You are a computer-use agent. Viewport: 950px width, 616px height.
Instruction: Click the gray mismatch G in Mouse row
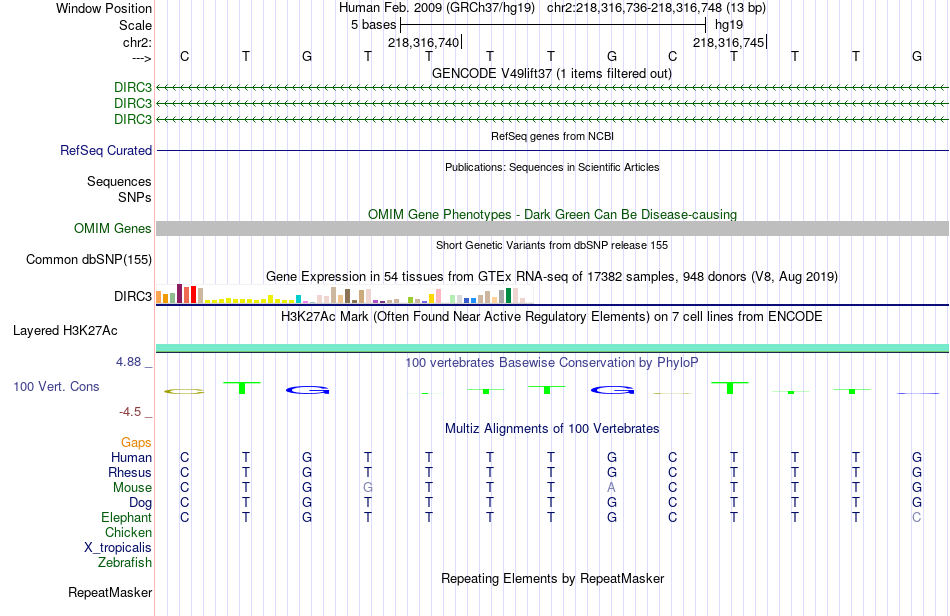coord(368,488)
